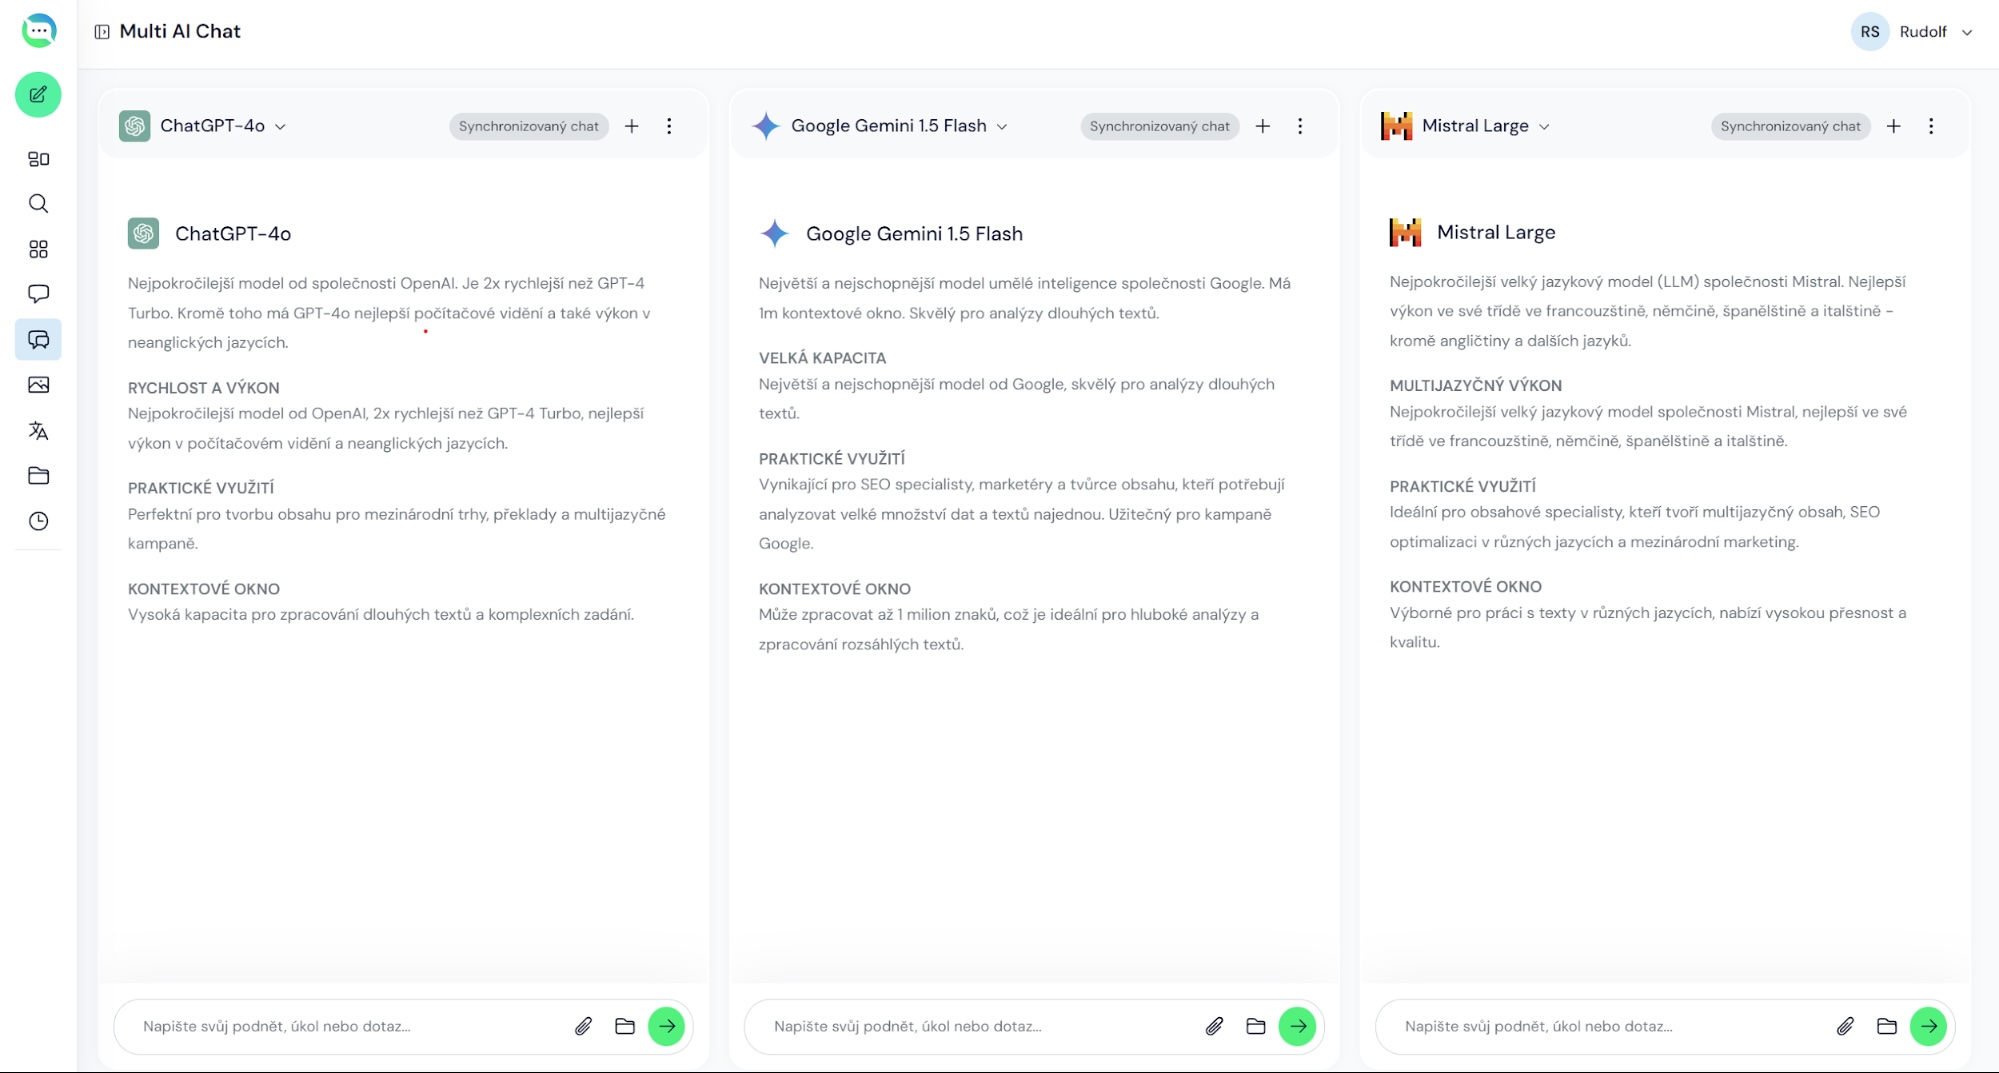Open folder icon in Gemini input bar
Image resolution: width=1999 pixels, height=1073 pixels.
1256,1026
